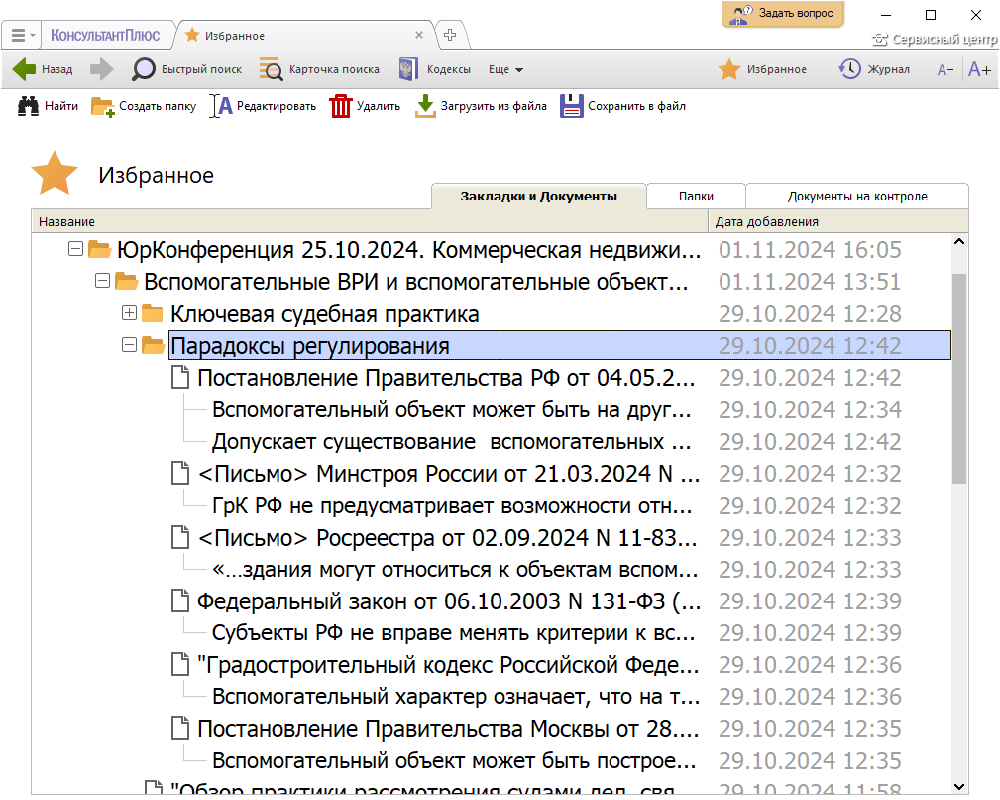Open Codes (Кодексы) section
The width and height of the screenshot is (1000, 800).
pos(435,69)
